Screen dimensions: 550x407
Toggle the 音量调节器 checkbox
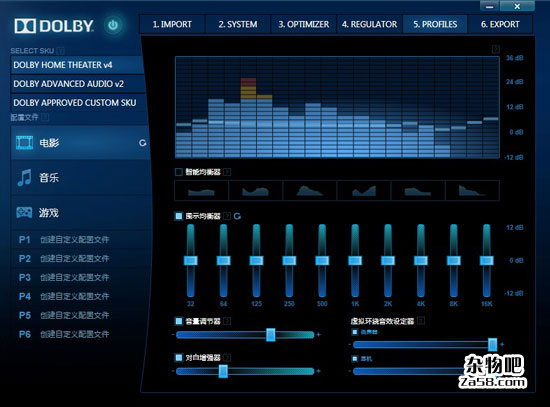tap(179, 321)
